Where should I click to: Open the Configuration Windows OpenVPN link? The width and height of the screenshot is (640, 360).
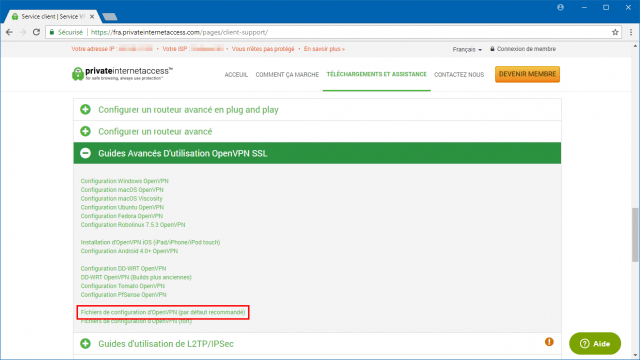pos(124,181)
